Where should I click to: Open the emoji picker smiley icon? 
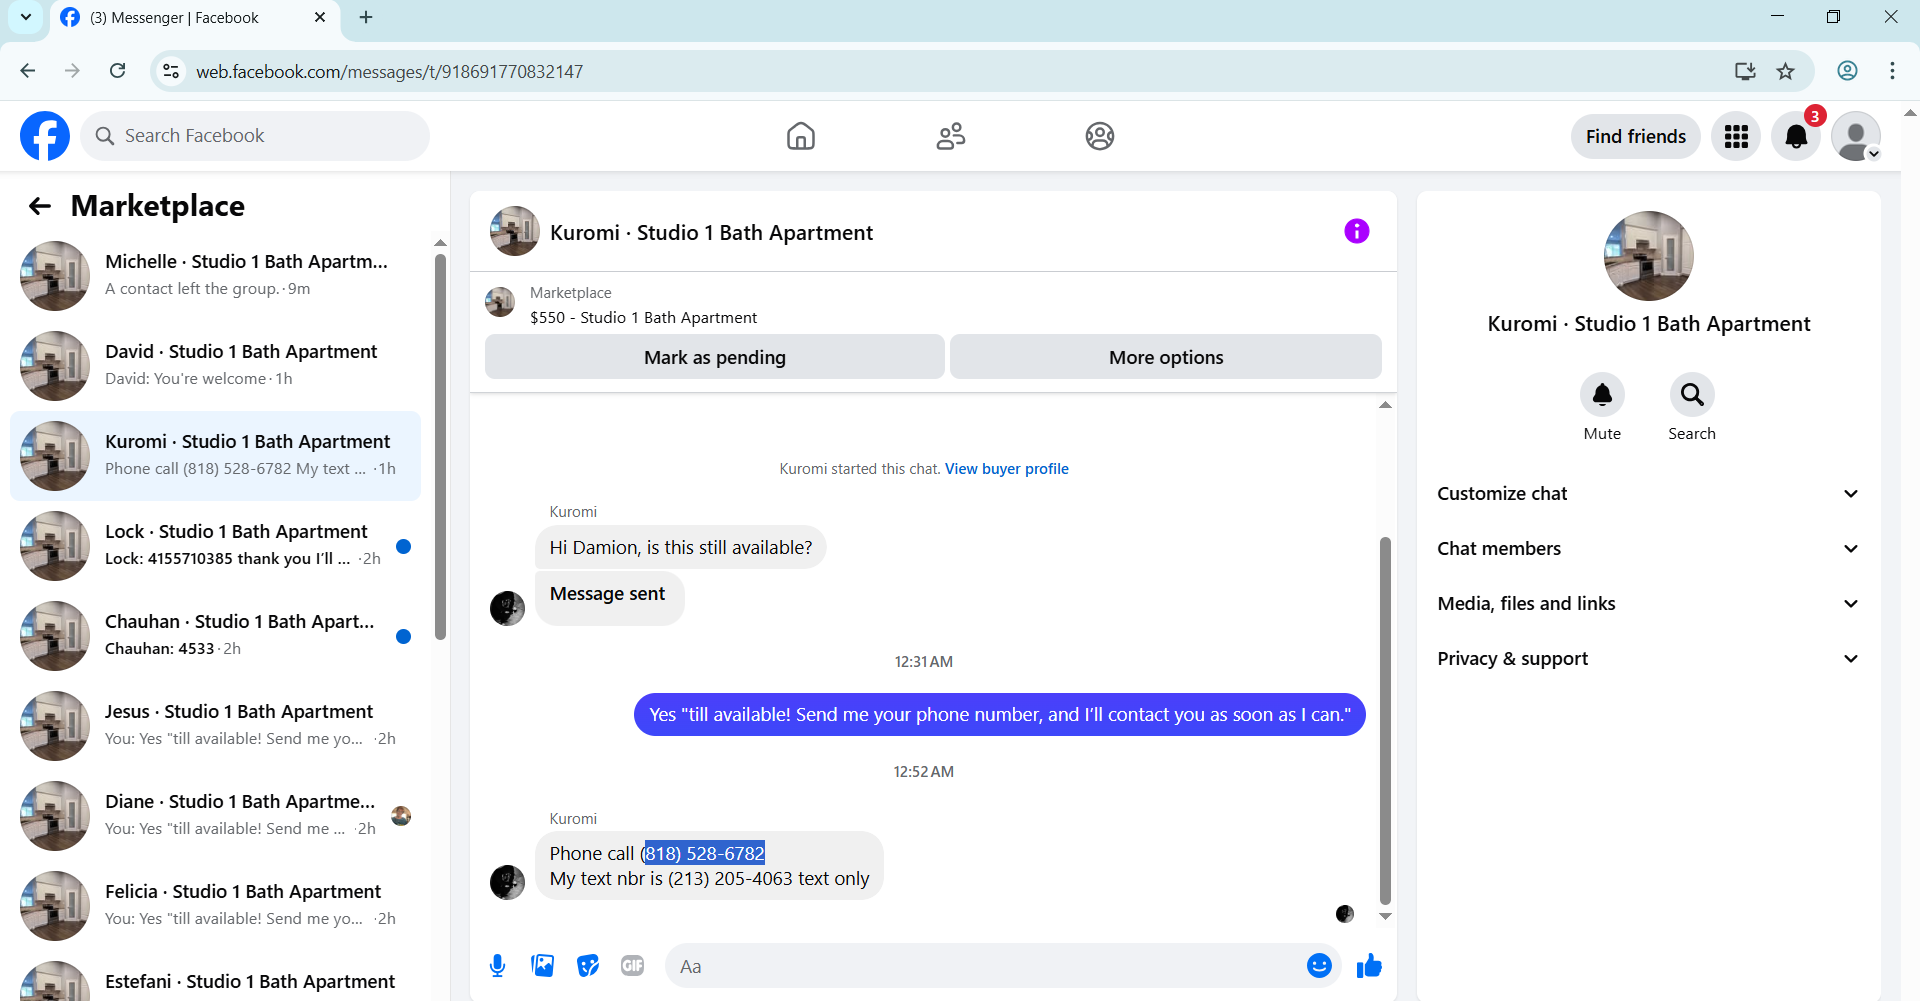coord(1319,966)
